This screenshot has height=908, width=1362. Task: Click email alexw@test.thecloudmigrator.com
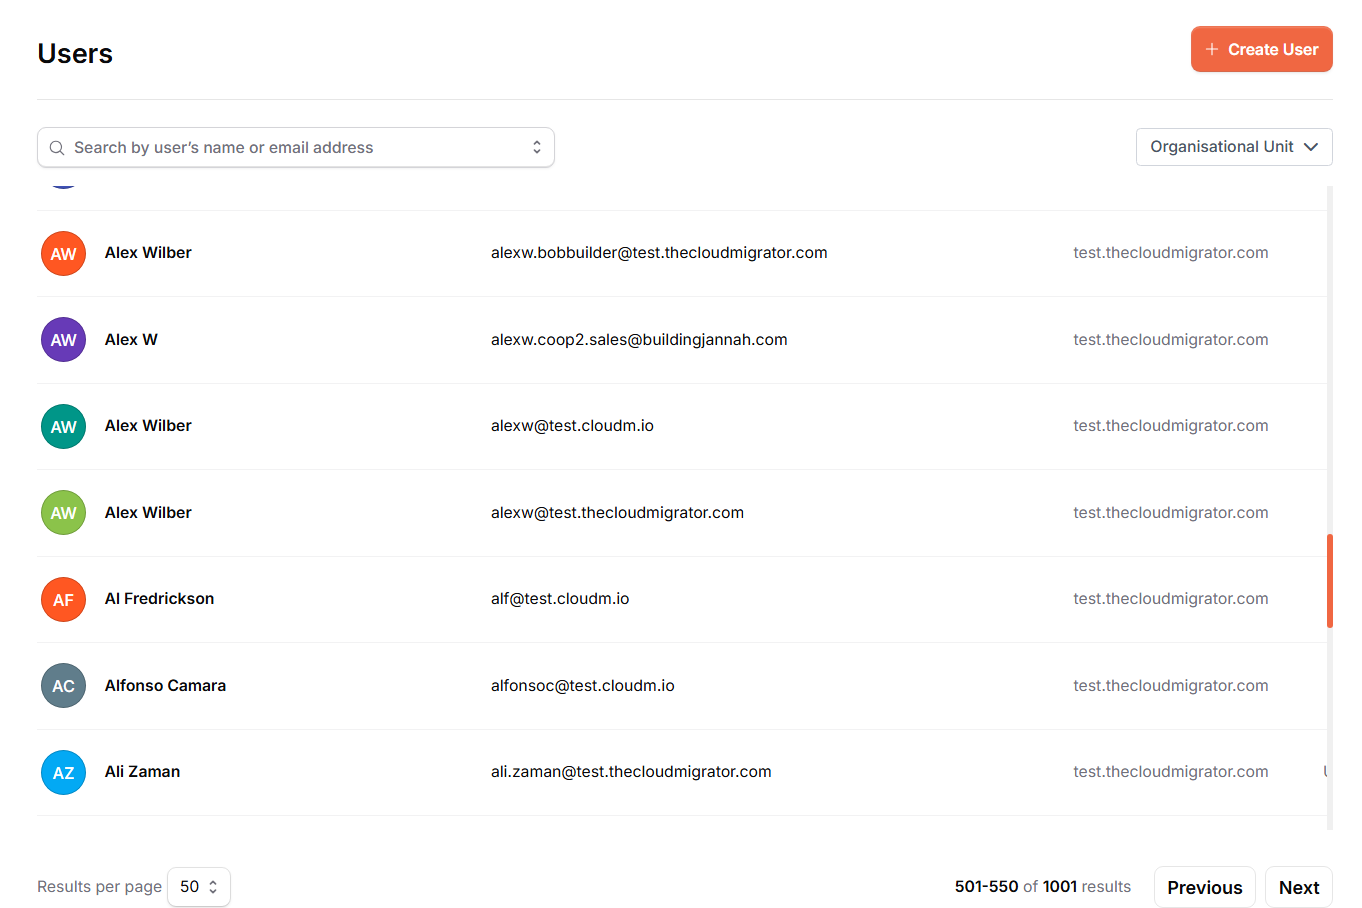point(617,513)
